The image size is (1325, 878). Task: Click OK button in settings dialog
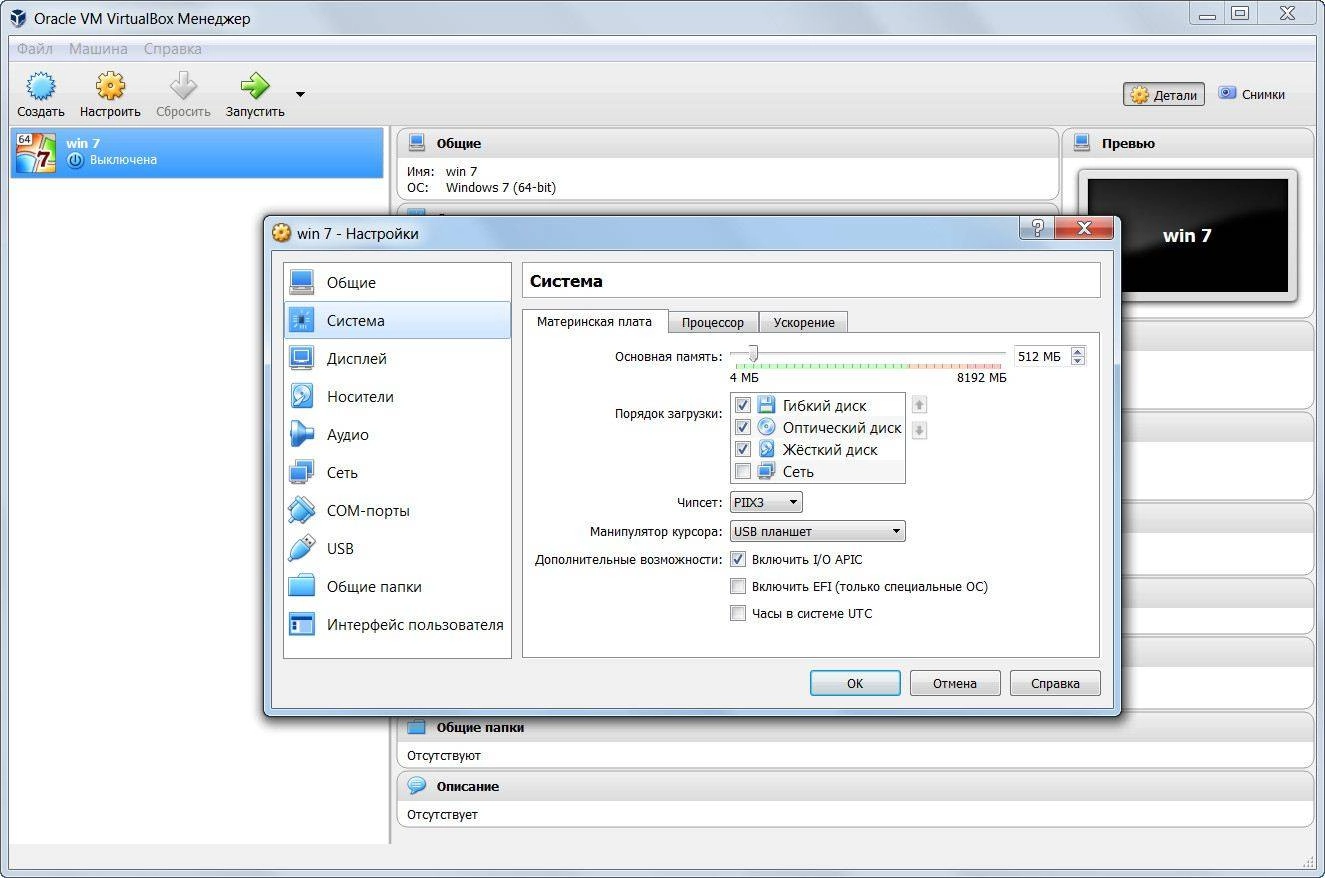(855, 683)
